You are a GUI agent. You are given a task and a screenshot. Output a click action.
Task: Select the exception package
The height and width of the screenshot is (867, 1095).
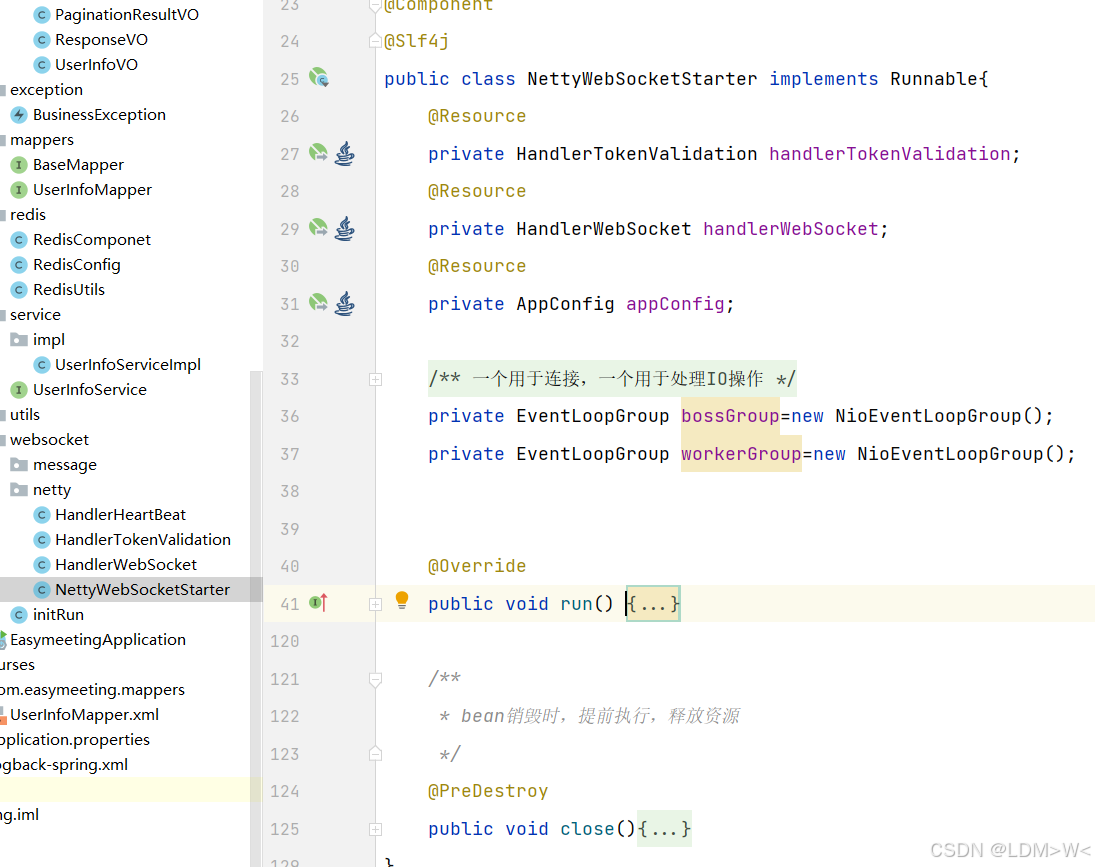pyautogui.click(x=46, y=90)
